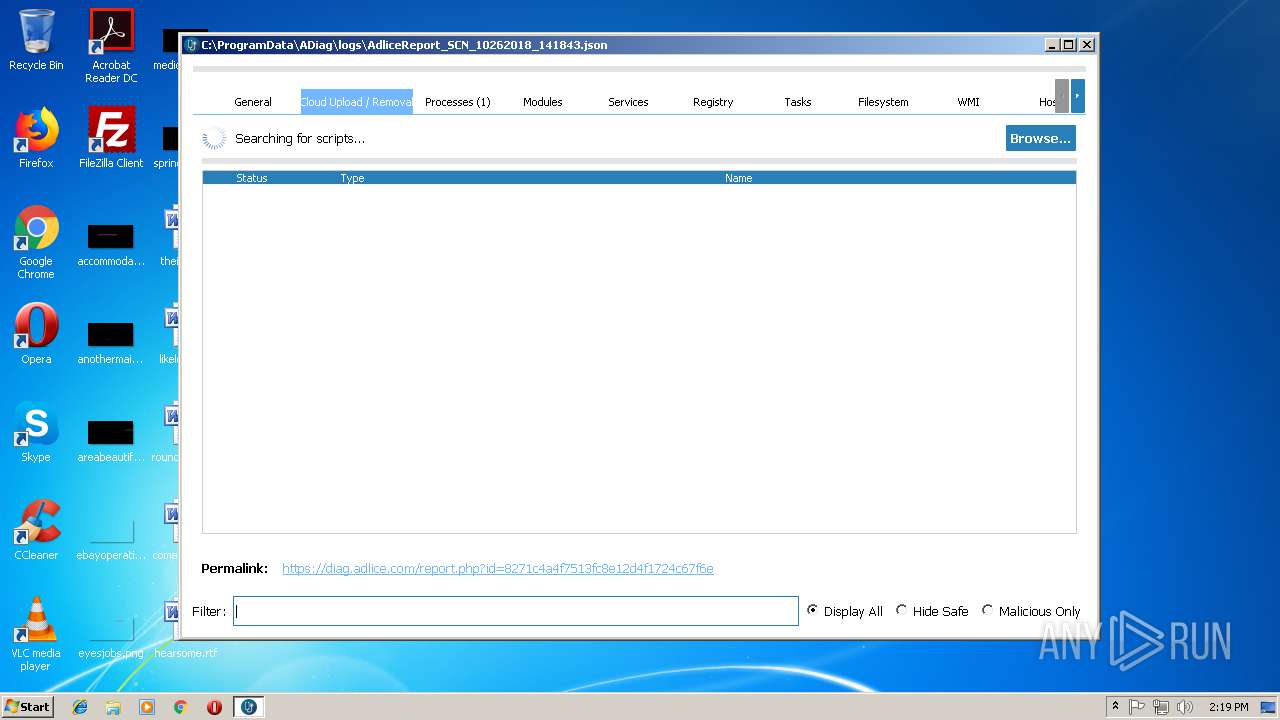Open the Action Center flag icon
This screenshot has width=1280, height=720.
point(1137,707)
